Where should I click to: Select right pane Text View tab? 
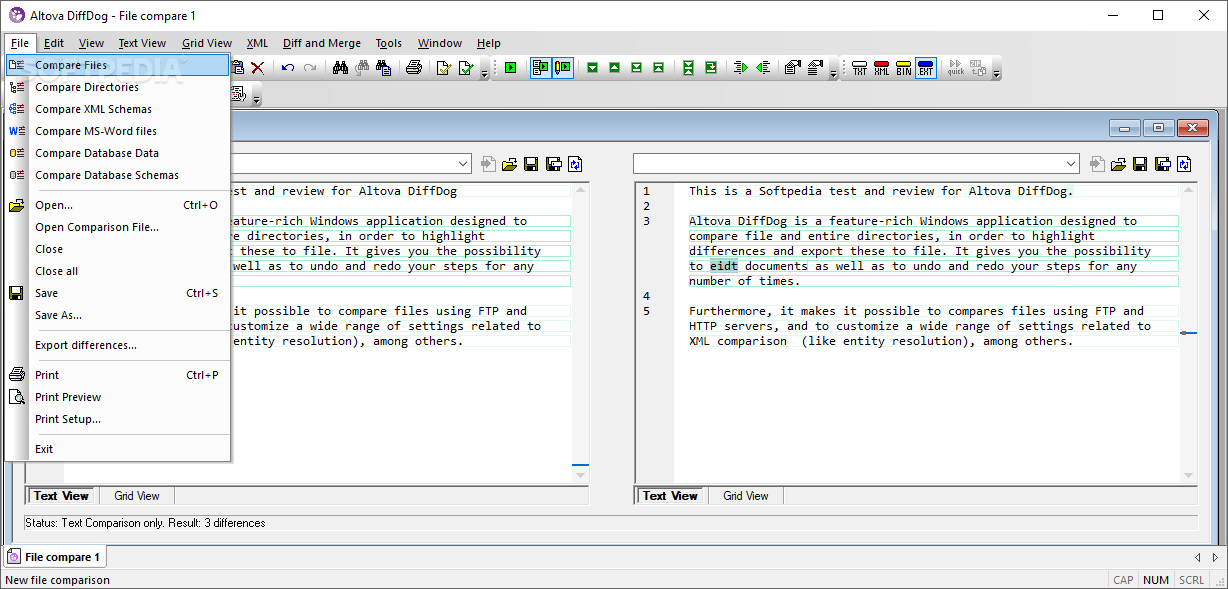click(x=670, y=496)
